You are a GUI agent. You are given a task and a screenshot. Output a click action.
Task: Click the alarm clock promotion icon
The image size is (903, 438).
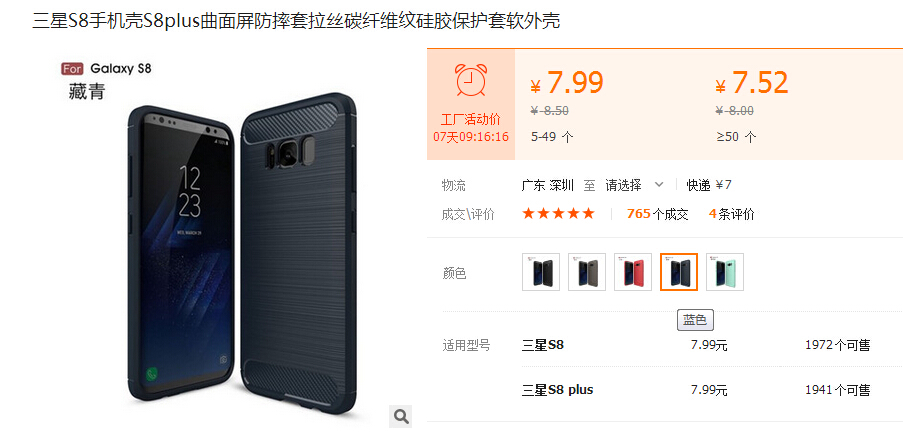point(471,80)
